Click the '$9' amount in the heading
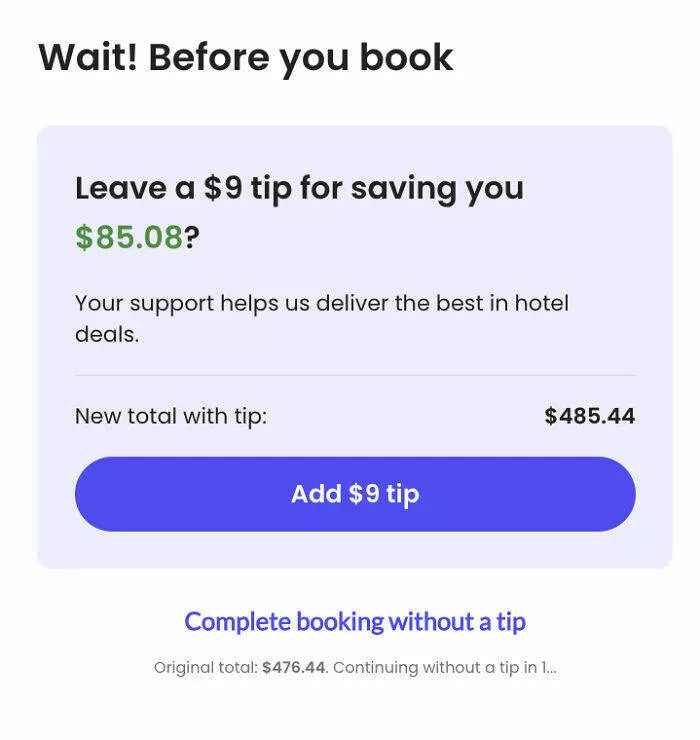 pyautogui.click(x=223, y=188)
